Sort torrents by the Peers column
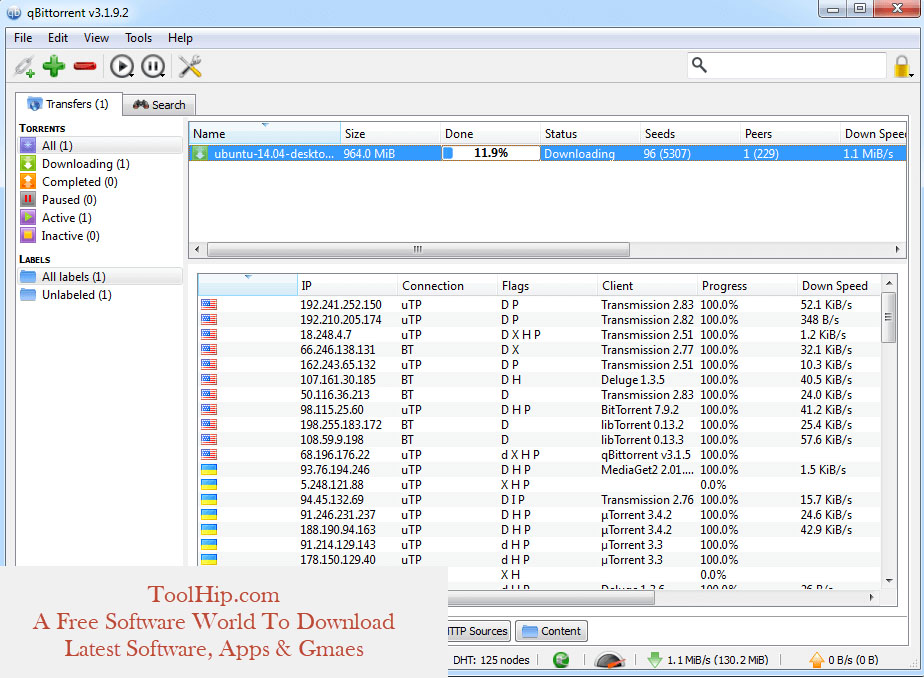The height and width of the screenshot is (678, 924). (x=790, y=134)
